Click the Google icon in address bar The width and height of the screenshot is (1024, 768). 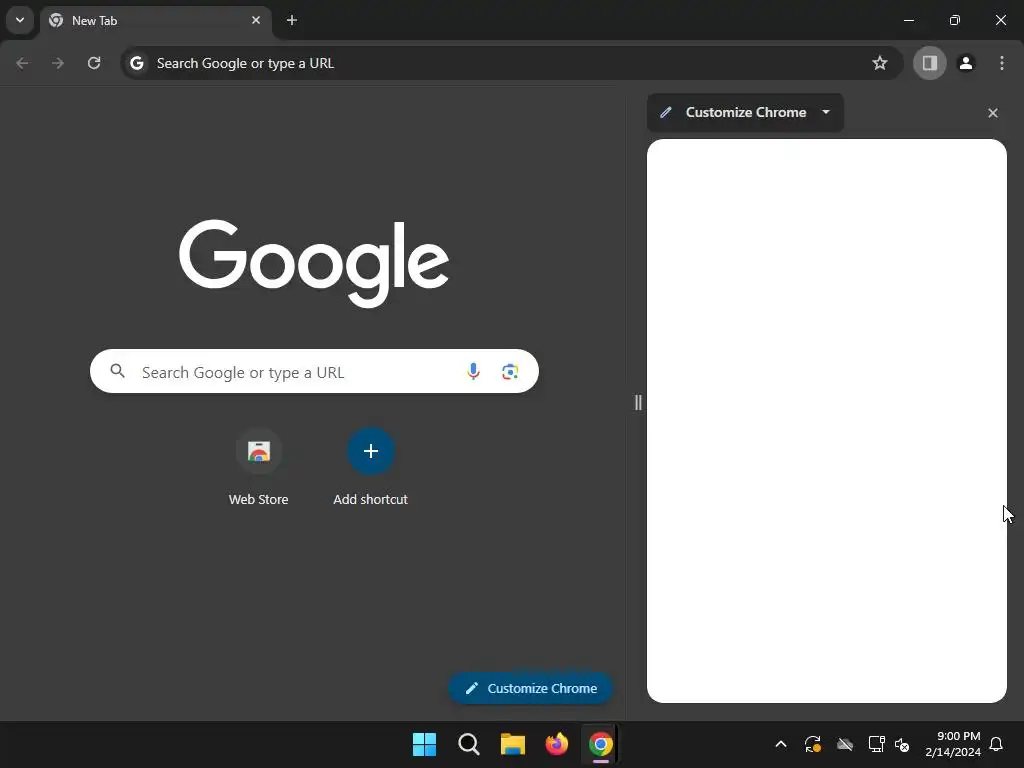point(136,63)
